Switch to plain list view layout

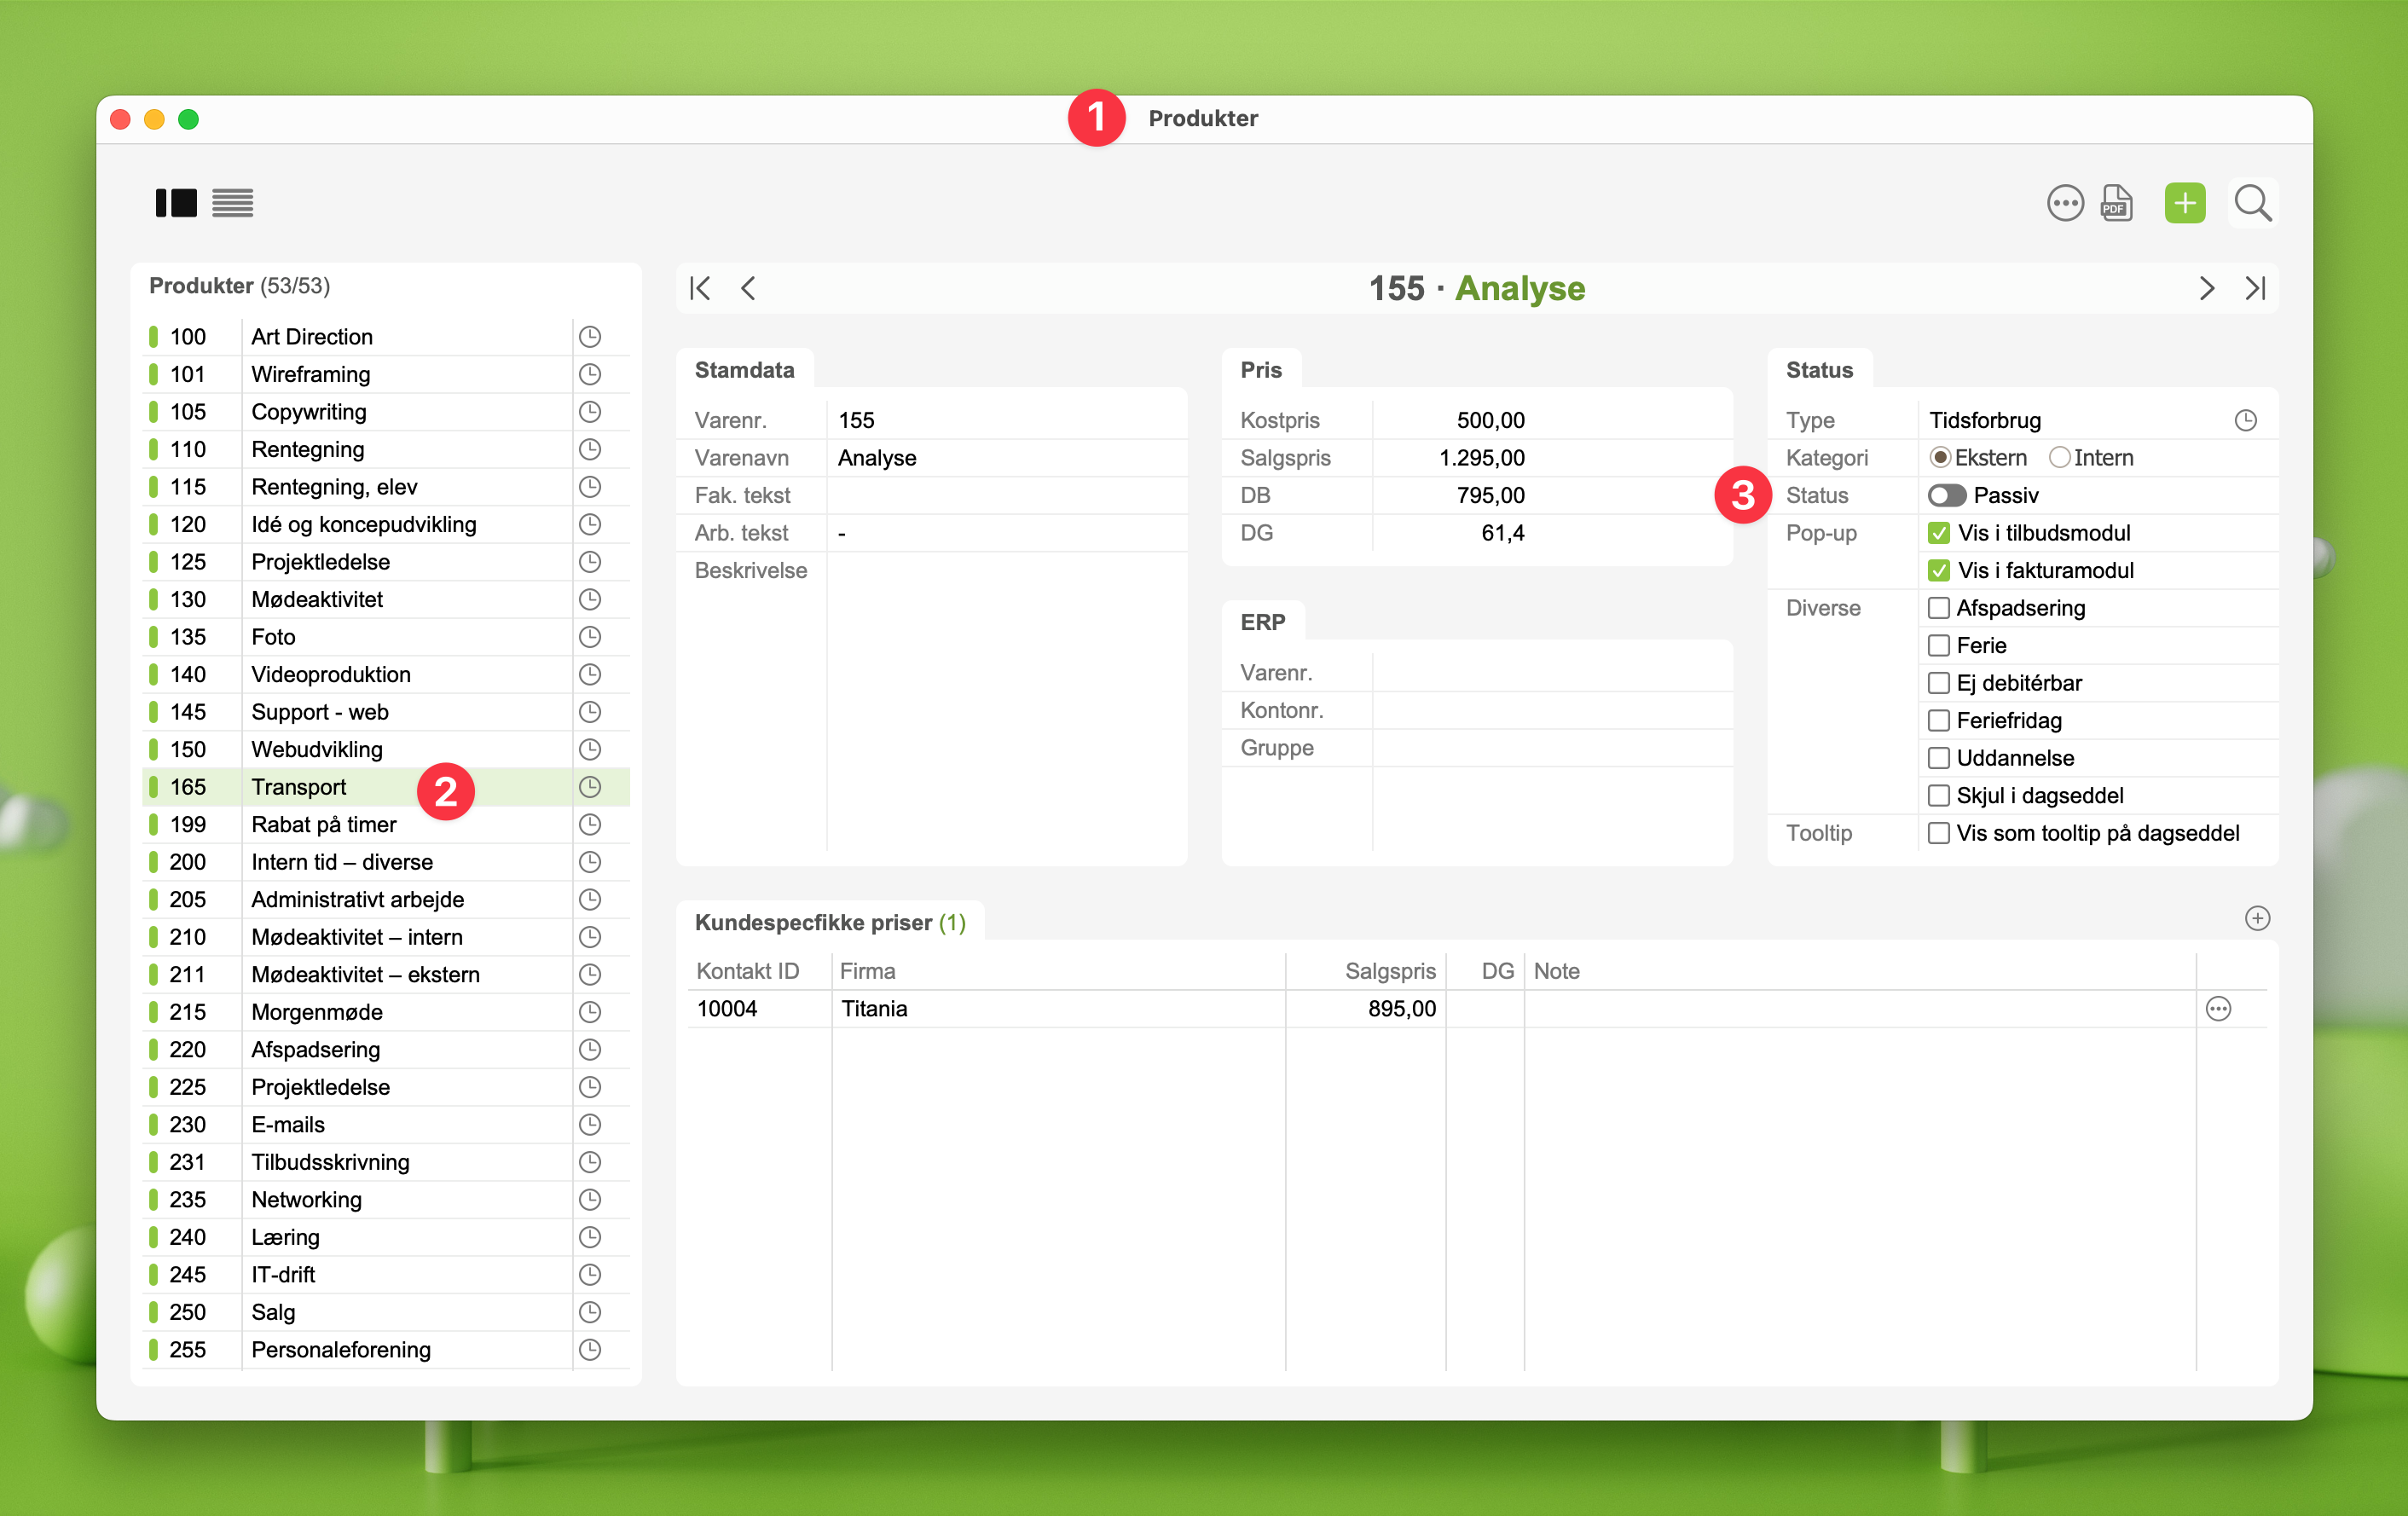point(232,204)
